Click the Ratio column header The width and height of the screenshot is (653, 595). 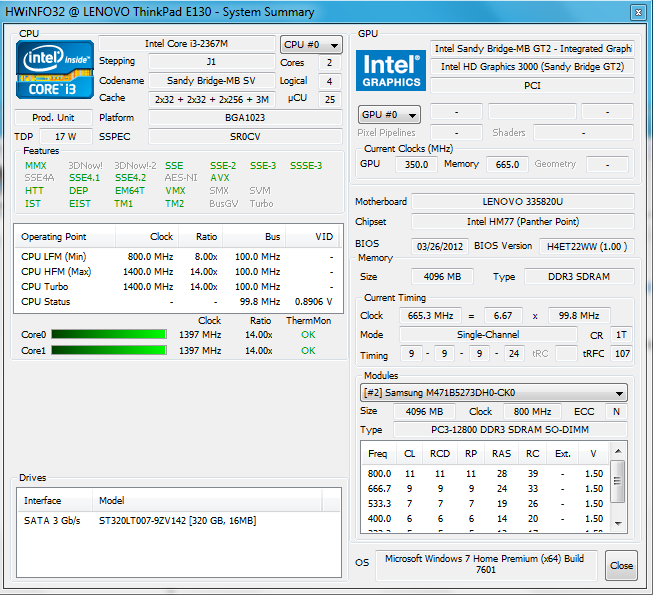point(201,237)
